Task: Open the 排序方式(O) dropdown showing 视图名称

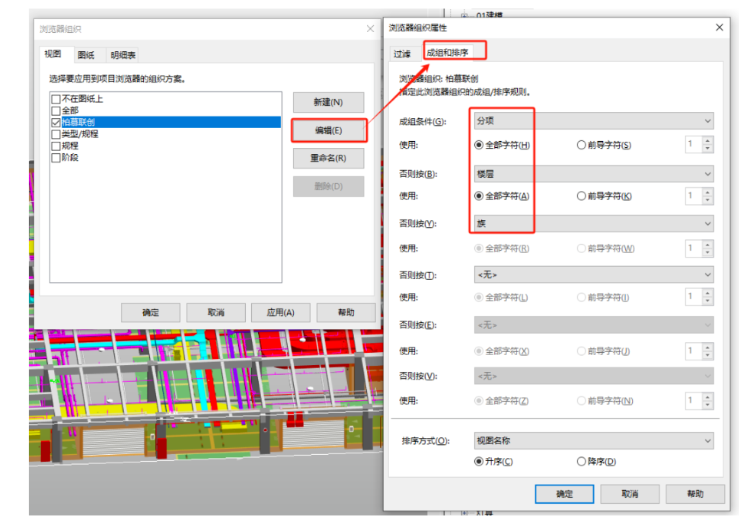Action: pos(594,441)
